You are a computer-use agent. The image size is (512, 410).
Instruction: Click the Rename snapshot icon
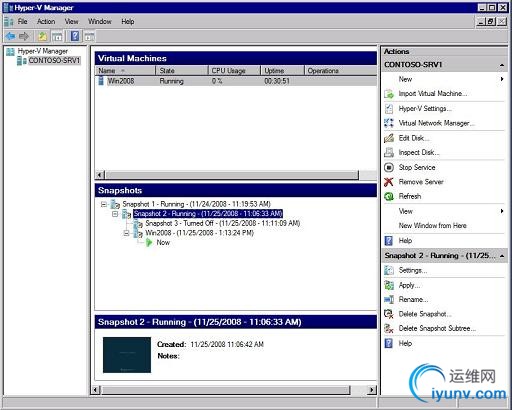pos(389,299)
